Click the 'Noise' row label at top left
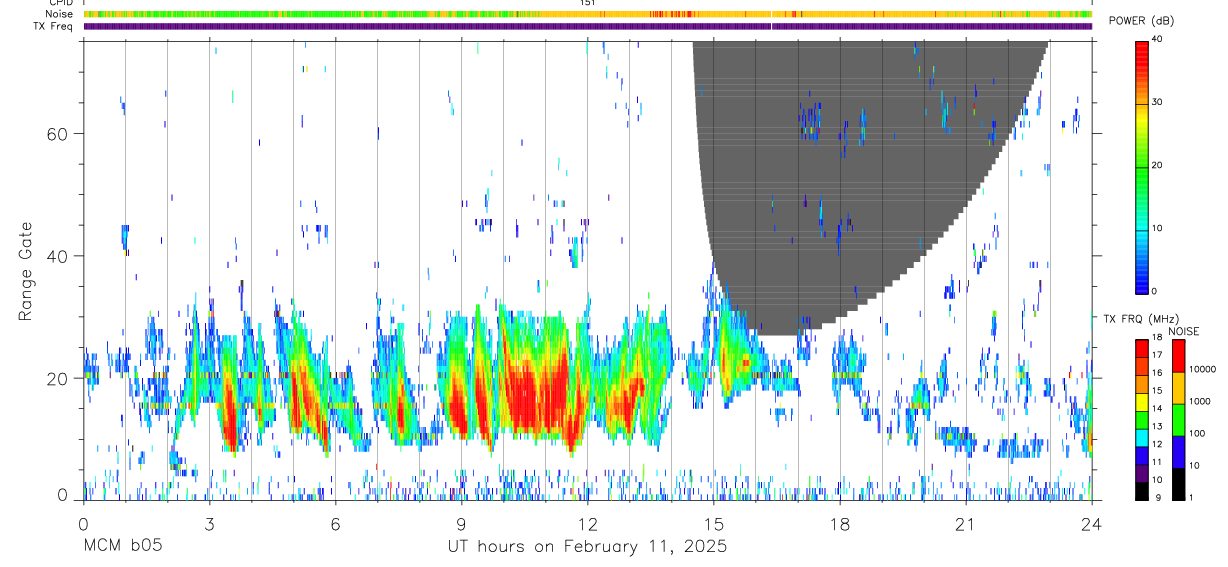The height and width of the screenshot is (567, 1228). point(61,14)
